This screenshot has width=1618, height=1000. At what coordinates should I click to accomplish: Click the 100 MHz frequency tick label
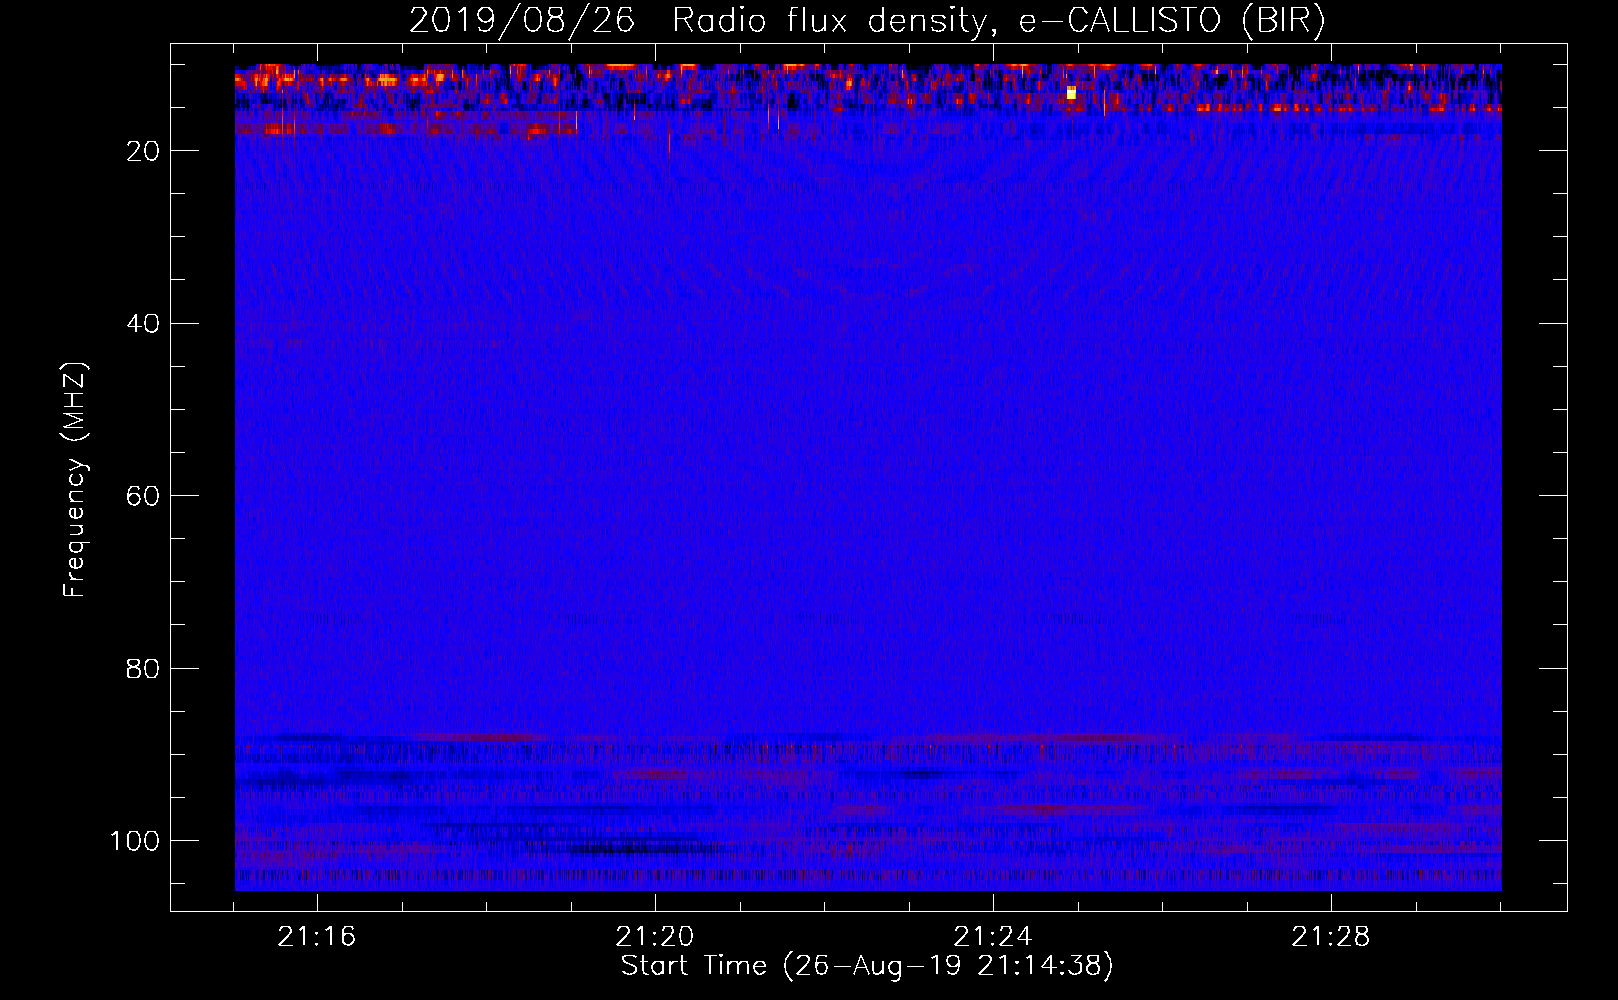click(135, 841)
